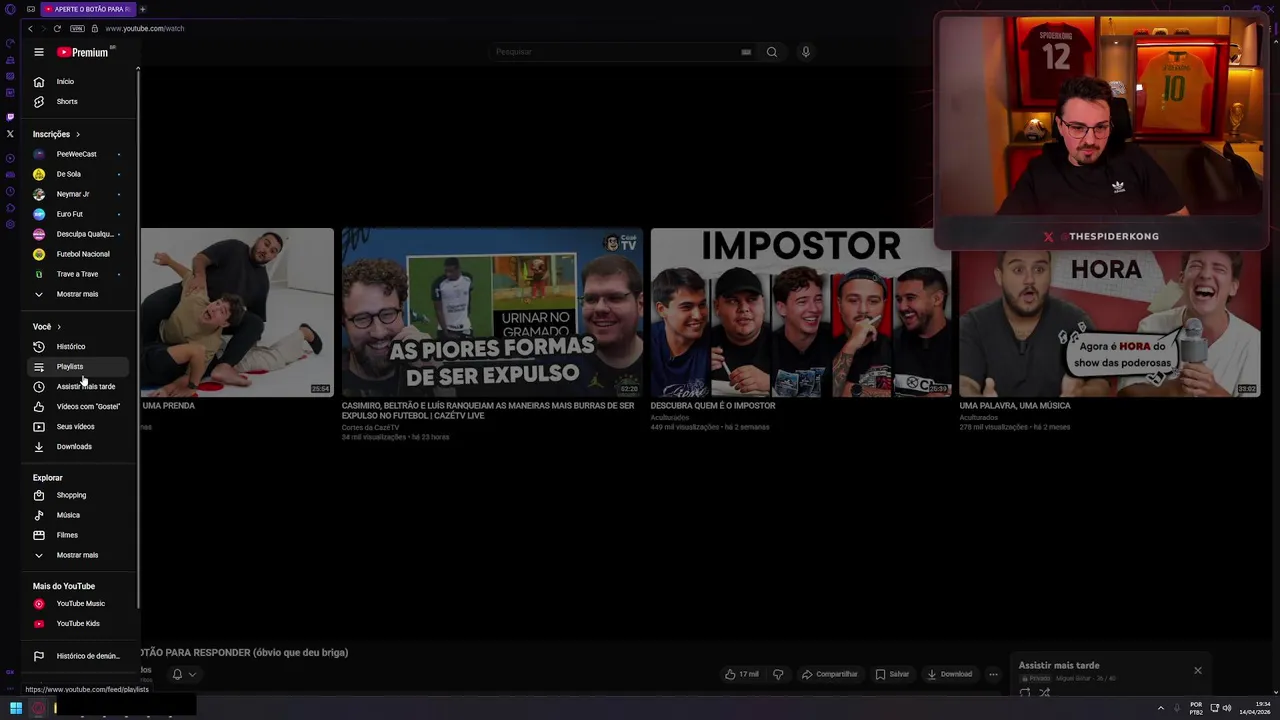Viewport: 1280px width, 720px height.
Task: Open Seus vídeos in the sidebar
Action: coord(80,426)
